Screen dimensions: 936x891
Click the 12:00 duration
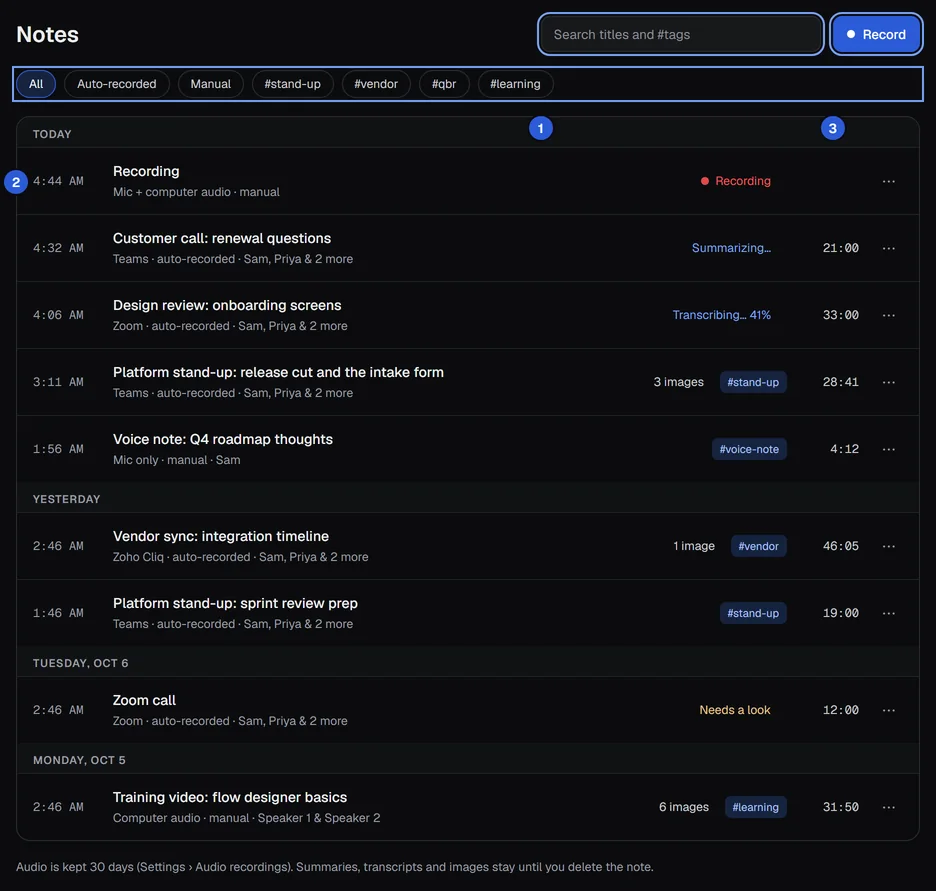[x=840, y=710]
